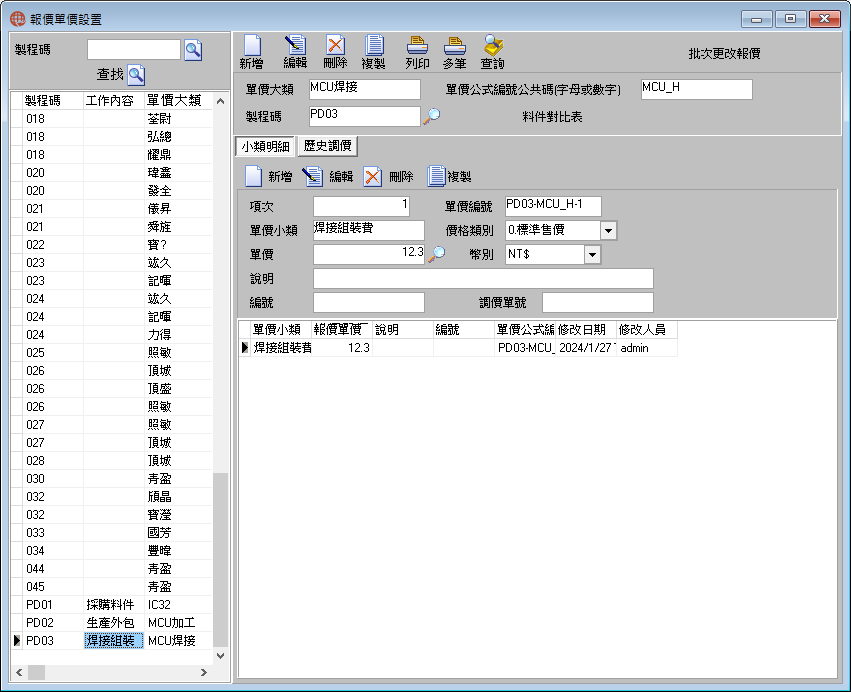Click the 報價單價 column header in the detail grid

click(341, 329)
